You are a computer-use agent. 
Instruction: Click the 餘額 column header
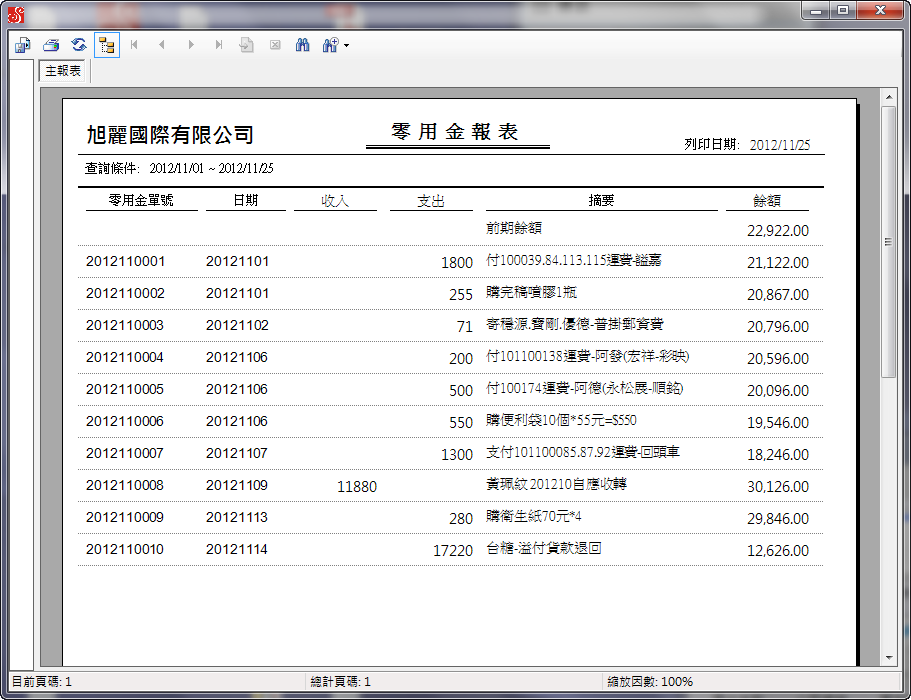pos(767,201)
